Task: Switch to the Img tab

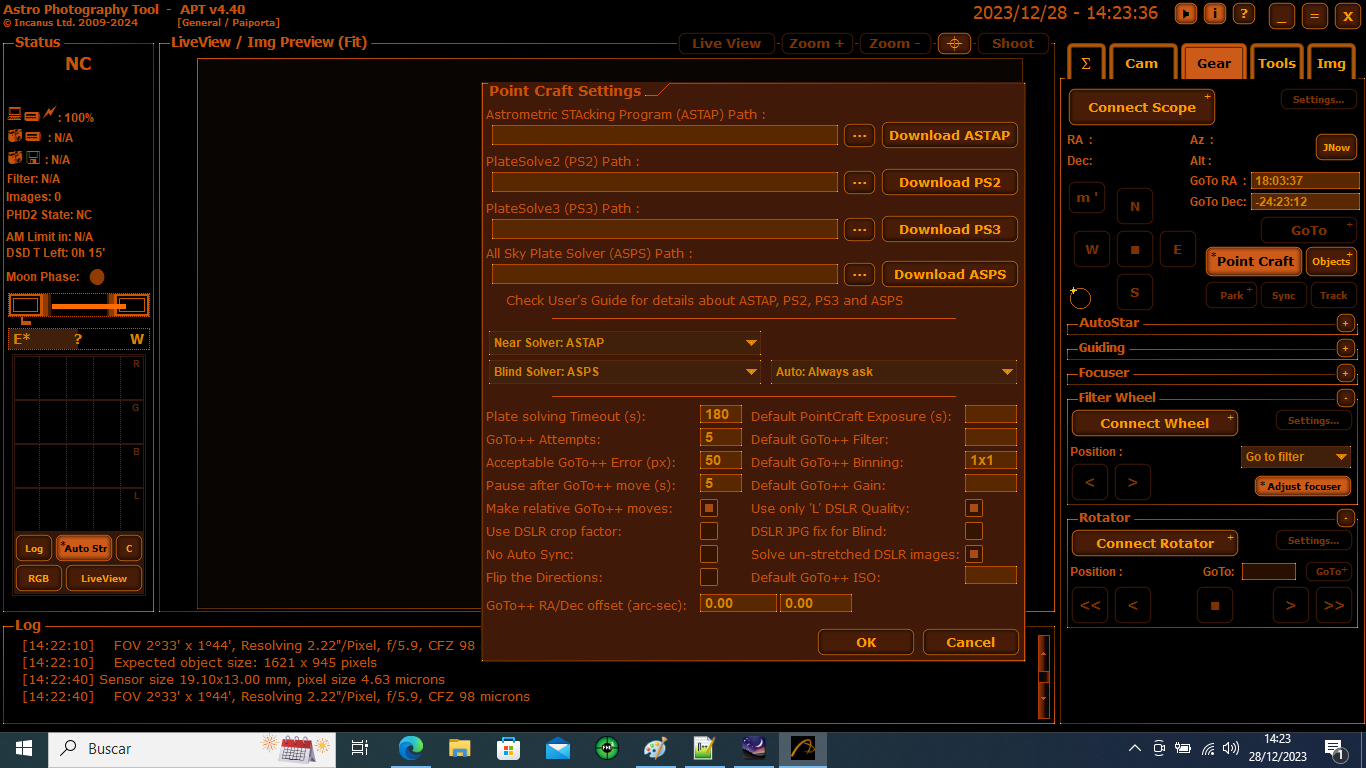Action: pyautogui.click(x=1331, y=63)
